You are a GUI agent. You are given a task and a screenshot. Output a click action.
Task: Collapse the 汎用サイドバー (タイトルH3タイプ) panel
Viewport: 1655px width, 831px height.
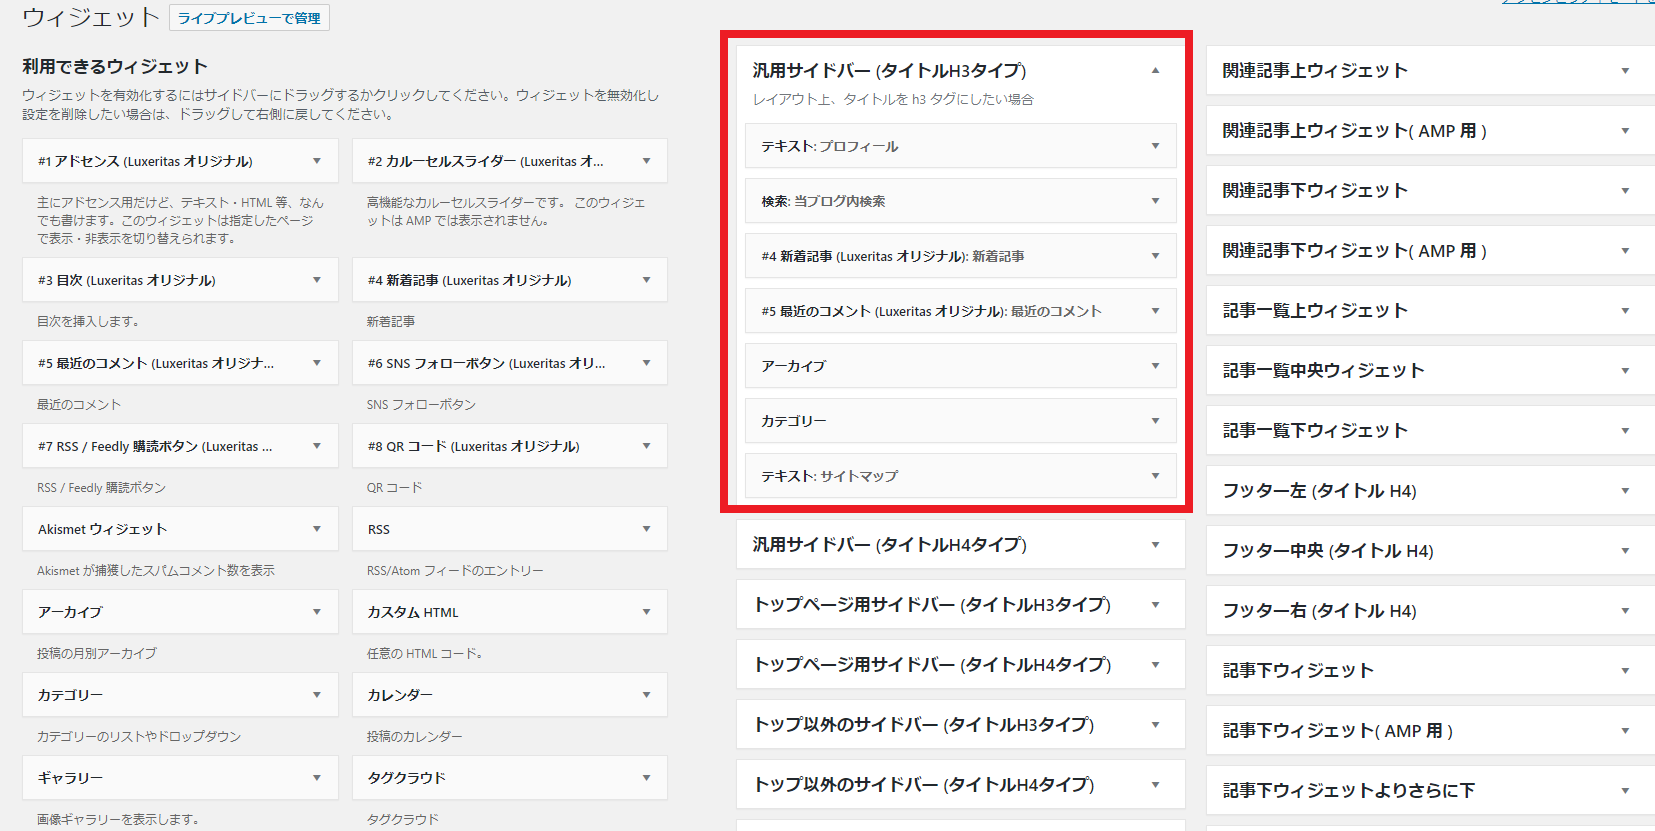(1155, 70)
